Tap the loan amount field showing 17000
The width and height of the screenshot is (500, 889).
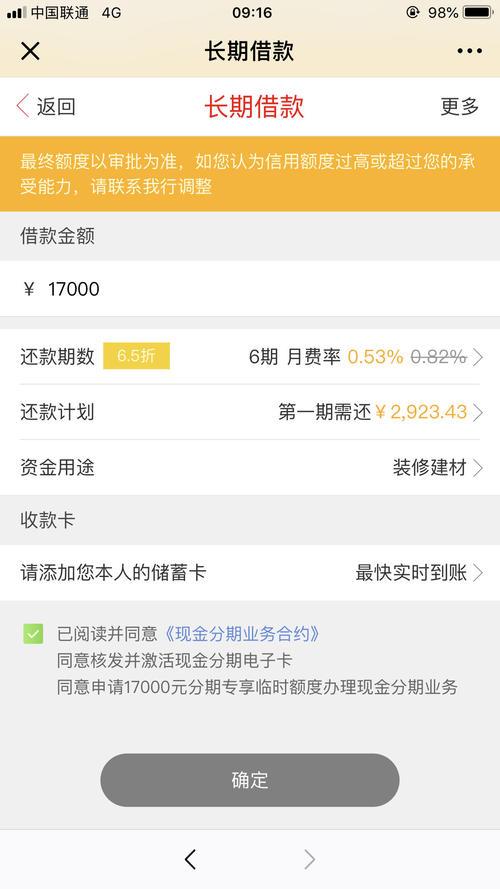(250, 289)
